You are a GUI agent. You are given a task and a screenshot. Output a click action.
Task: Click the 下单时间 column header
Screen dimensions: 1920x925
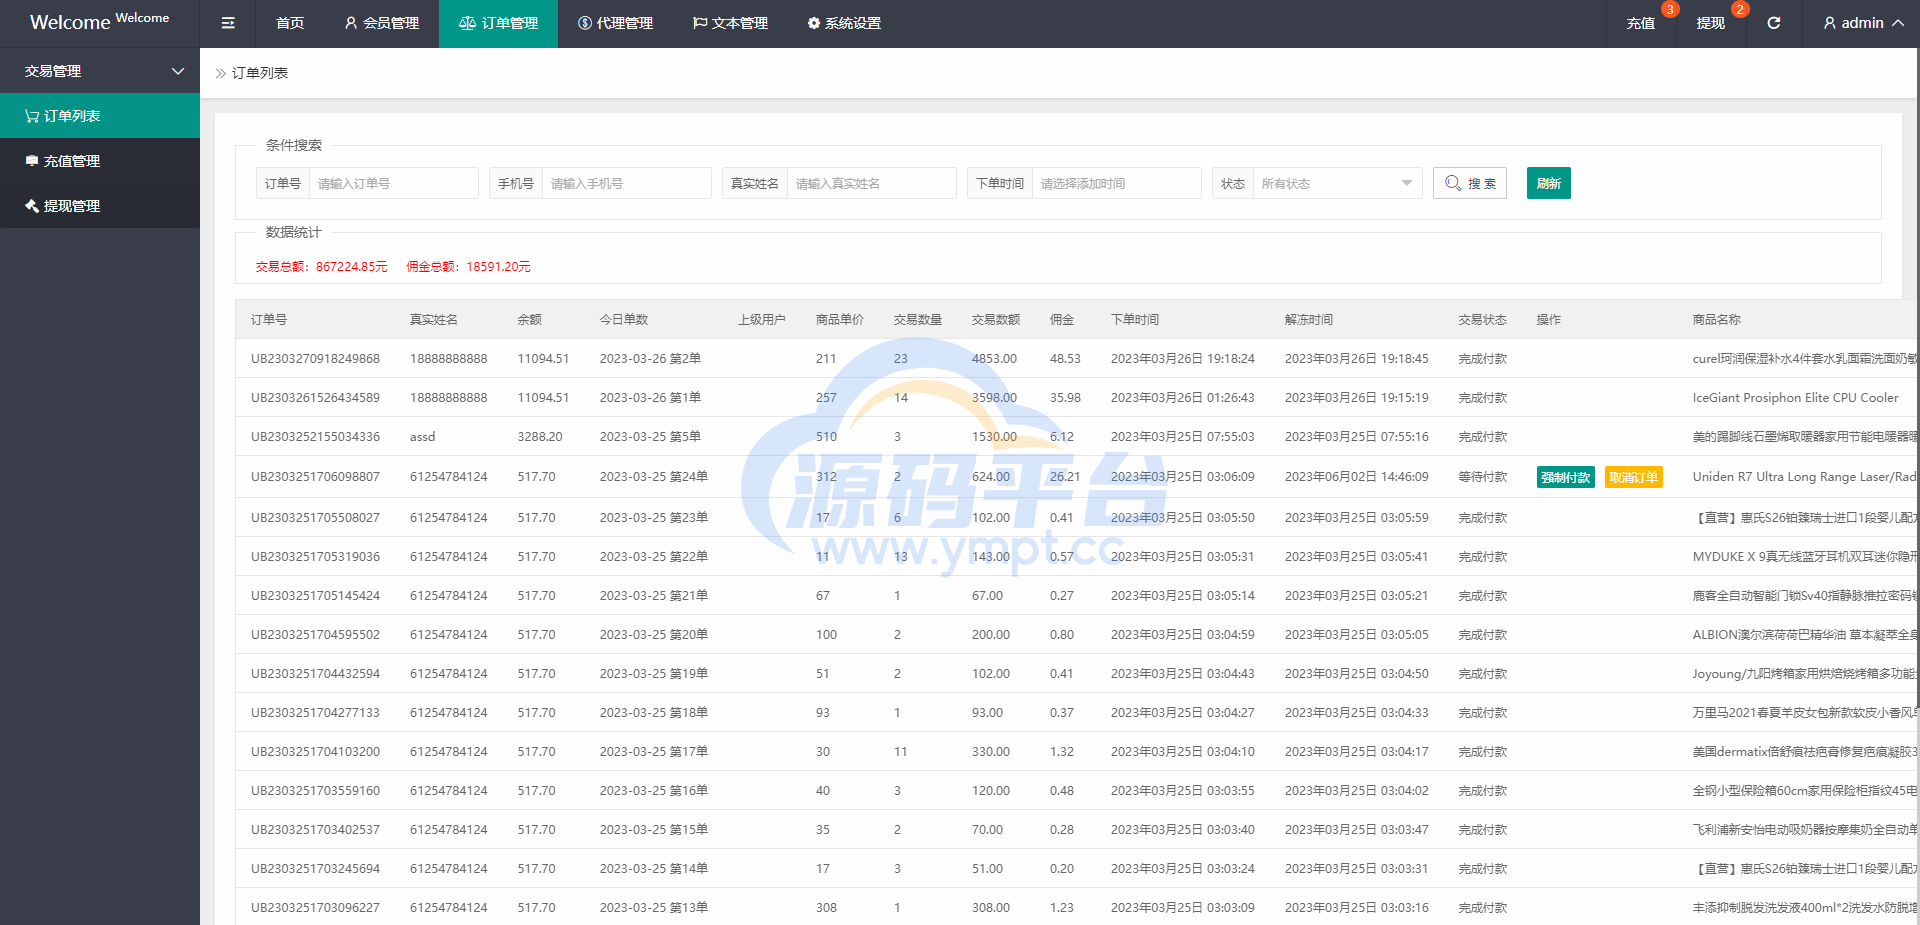point(1135,320)
